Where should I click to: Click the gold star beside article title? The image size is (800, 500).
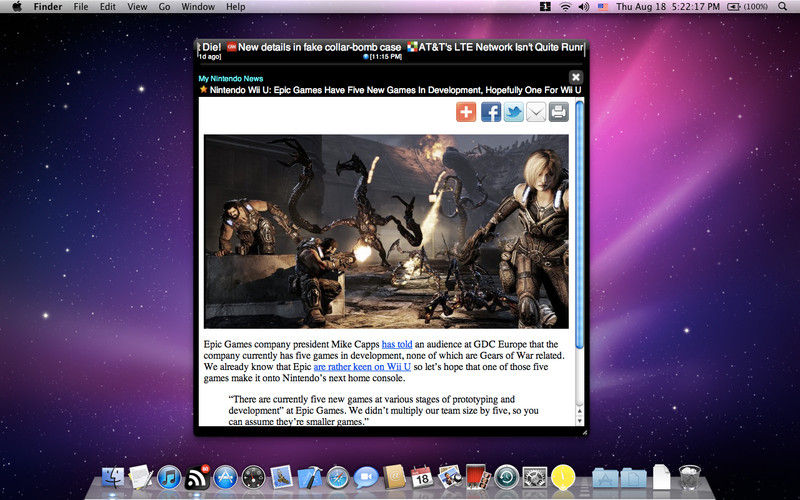(x=203, y=89)
